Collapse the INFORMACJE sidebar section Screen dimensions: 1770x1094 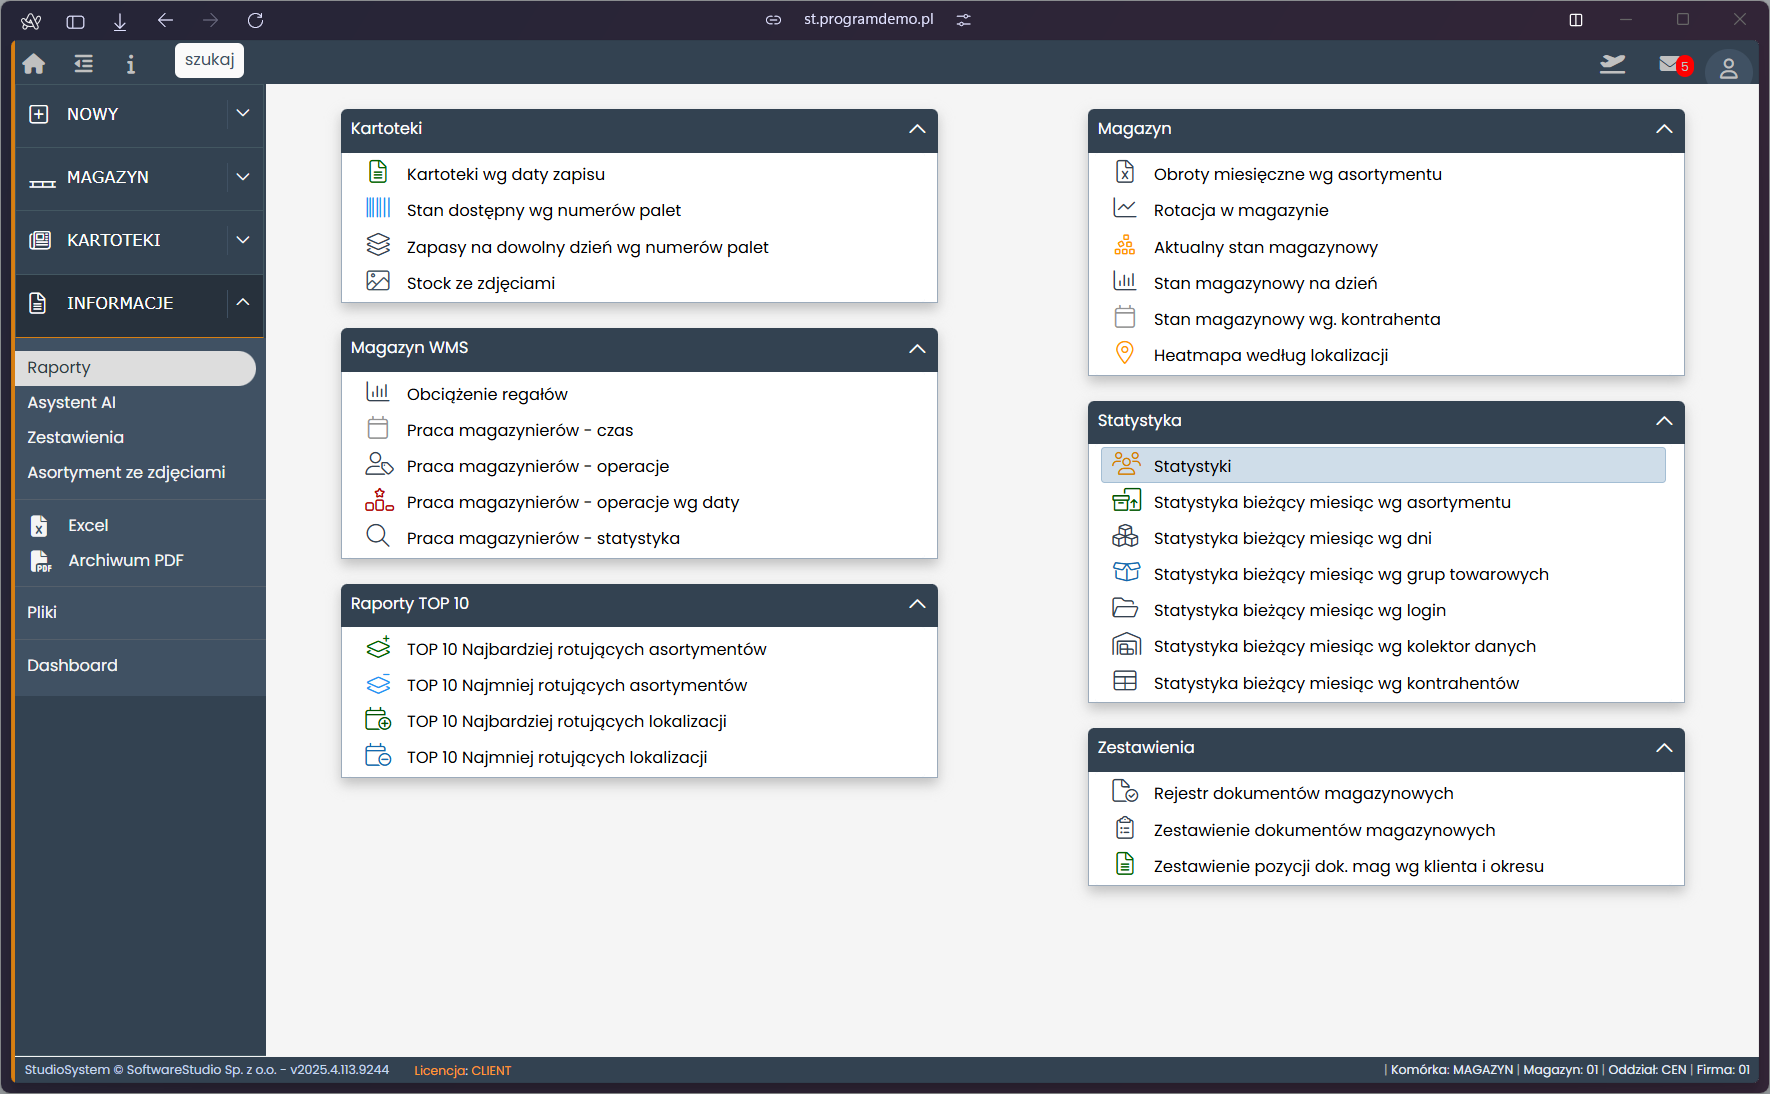(242, 302)
